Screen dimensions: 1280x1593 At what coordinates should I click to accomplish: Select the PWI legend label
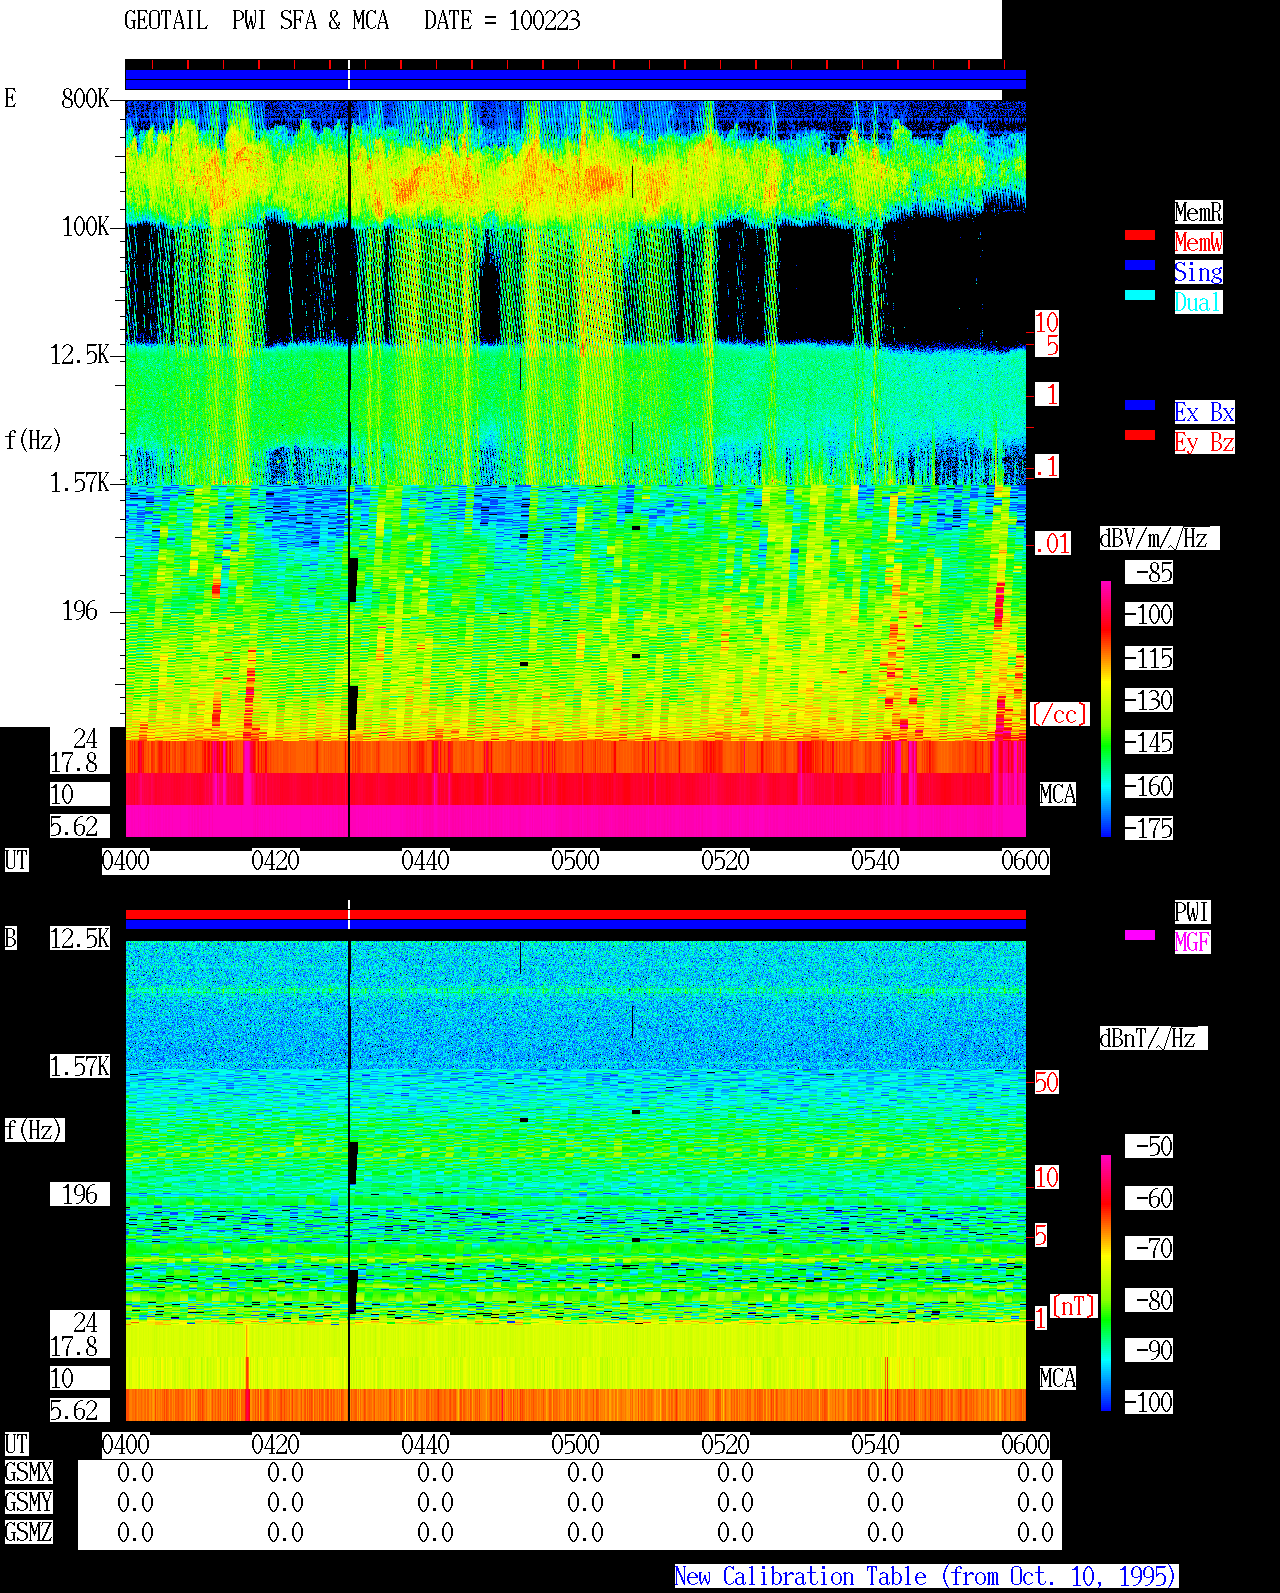coord(1192,912)
